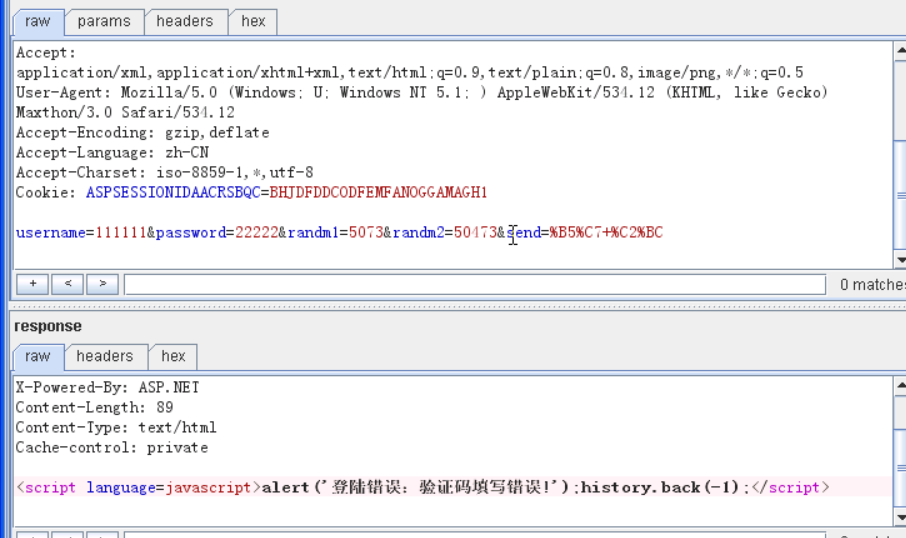906x538 pixels.
Task: Click the '%B5%C7+%C2%BC' send value
Action: (606, 233)
